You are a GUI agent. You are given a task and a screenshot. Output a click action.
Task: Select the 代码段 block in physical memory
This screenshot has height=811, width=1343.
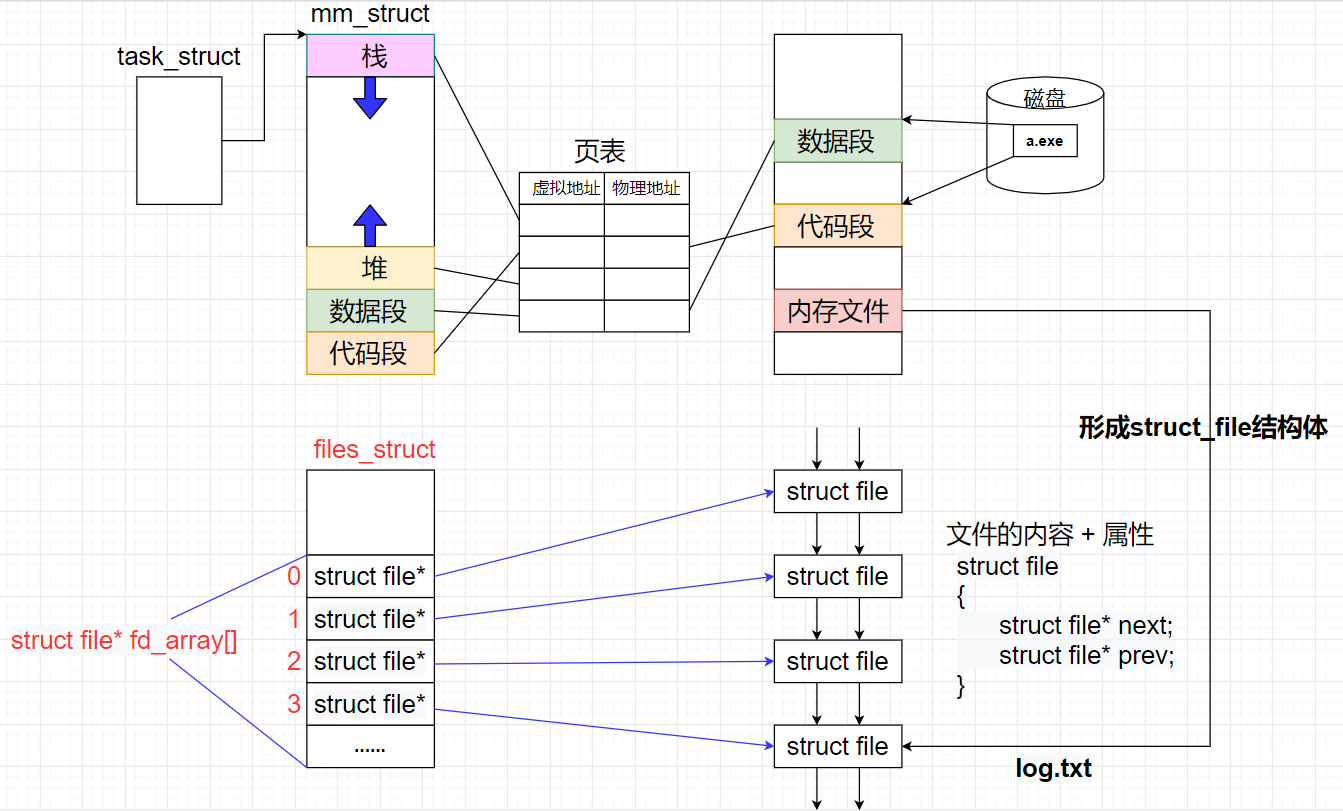pos(838,226)
